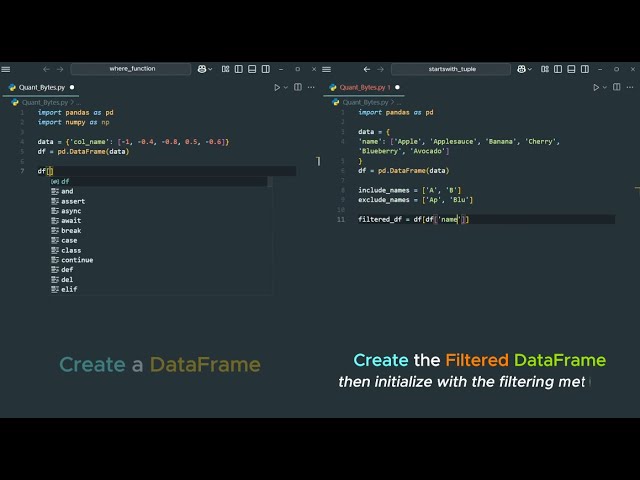Screen dimensions: 640x480
Task: Toggle bottom panel in startswith_tuple window
Action: pyautogui.click(x=571, y=69)
